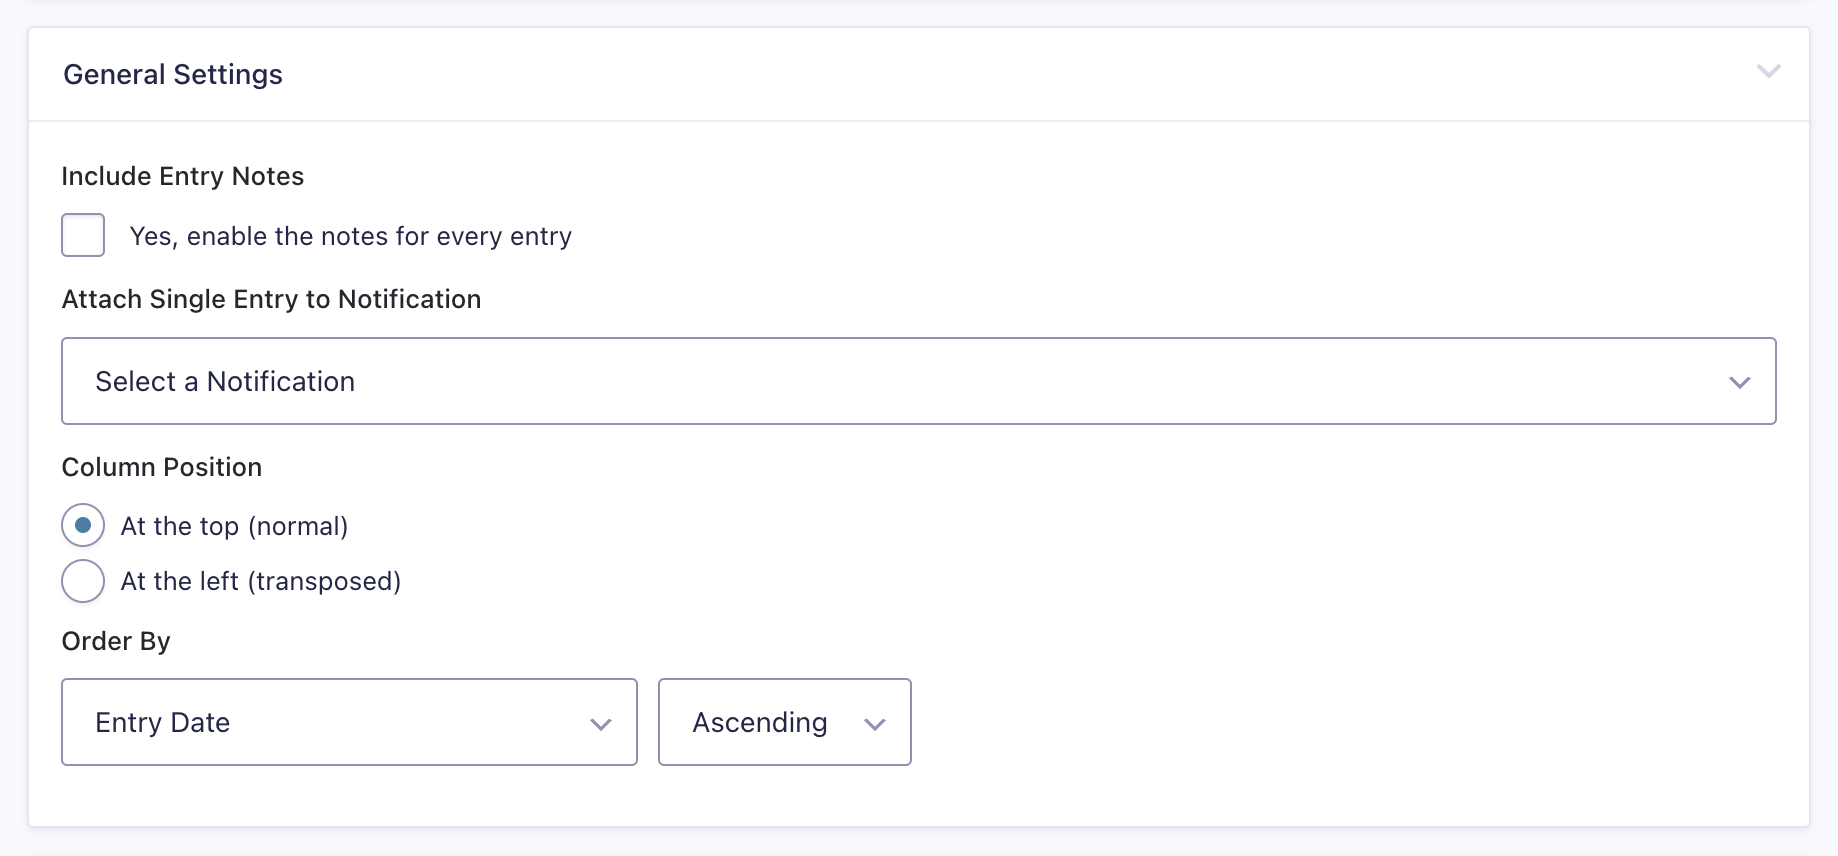Select At the top (normal) column position
The width and height of the screenshot is (1838, 856).
click(83, 524)
